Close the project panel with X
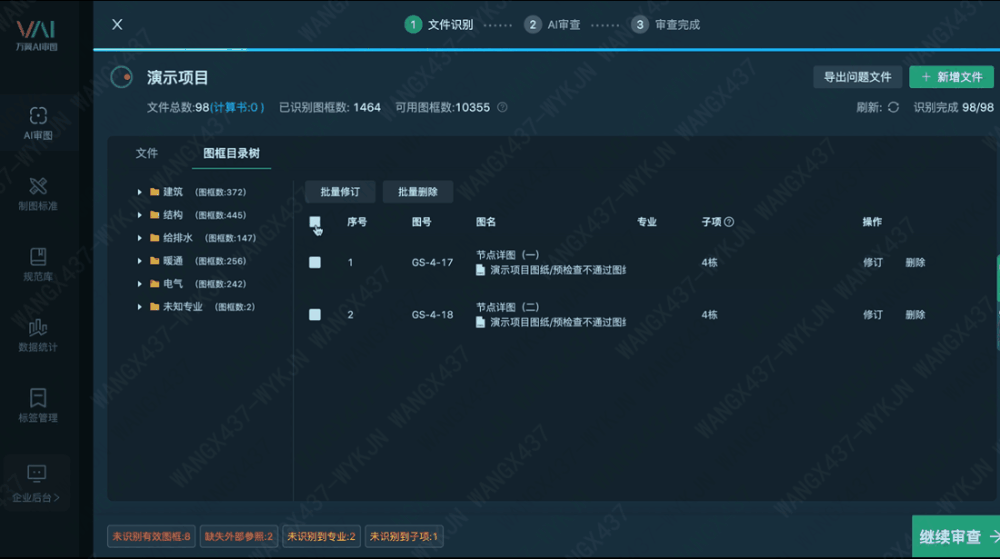Viewport: 1000px width, 559px height. coord(117,25)
